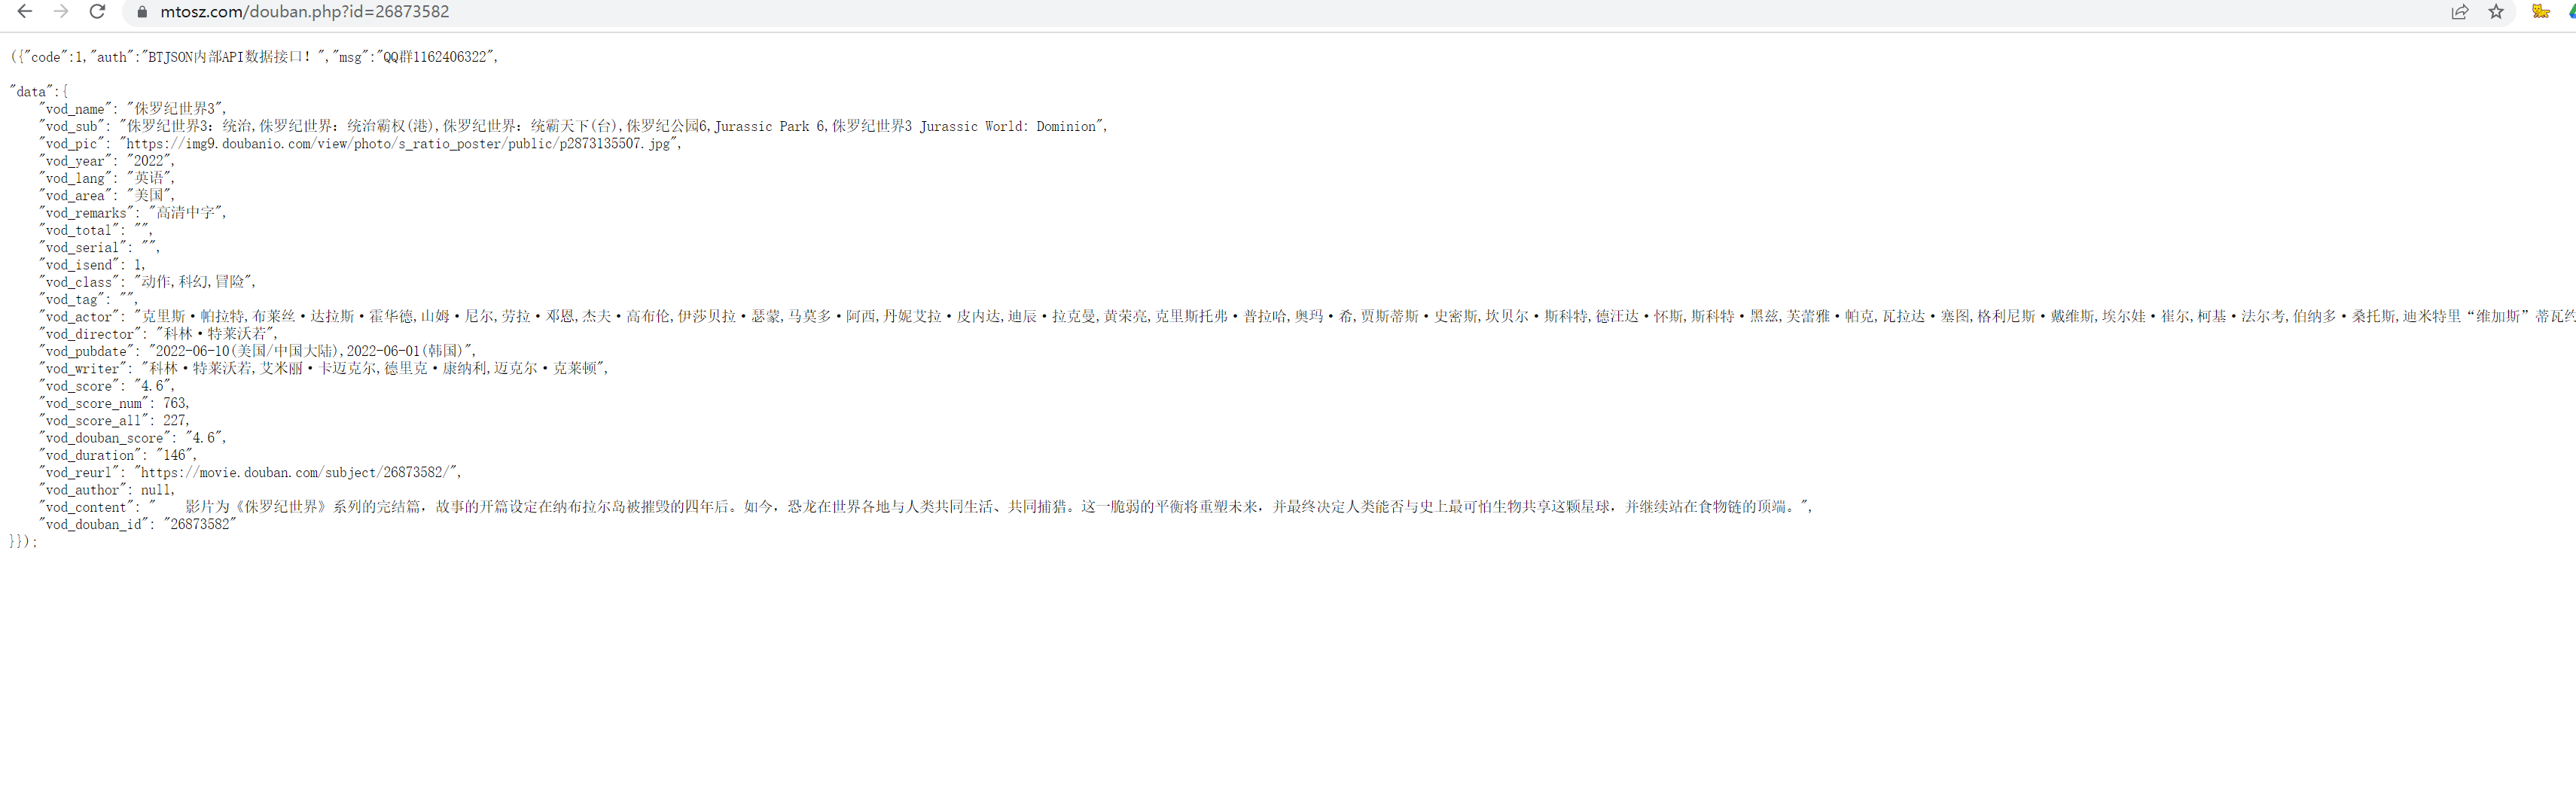The width and height of the screenshot is (2576, 806).
Task: Select the vod_douban_id value 26873582
Action: pyautogui.click(x=200, y=524)
